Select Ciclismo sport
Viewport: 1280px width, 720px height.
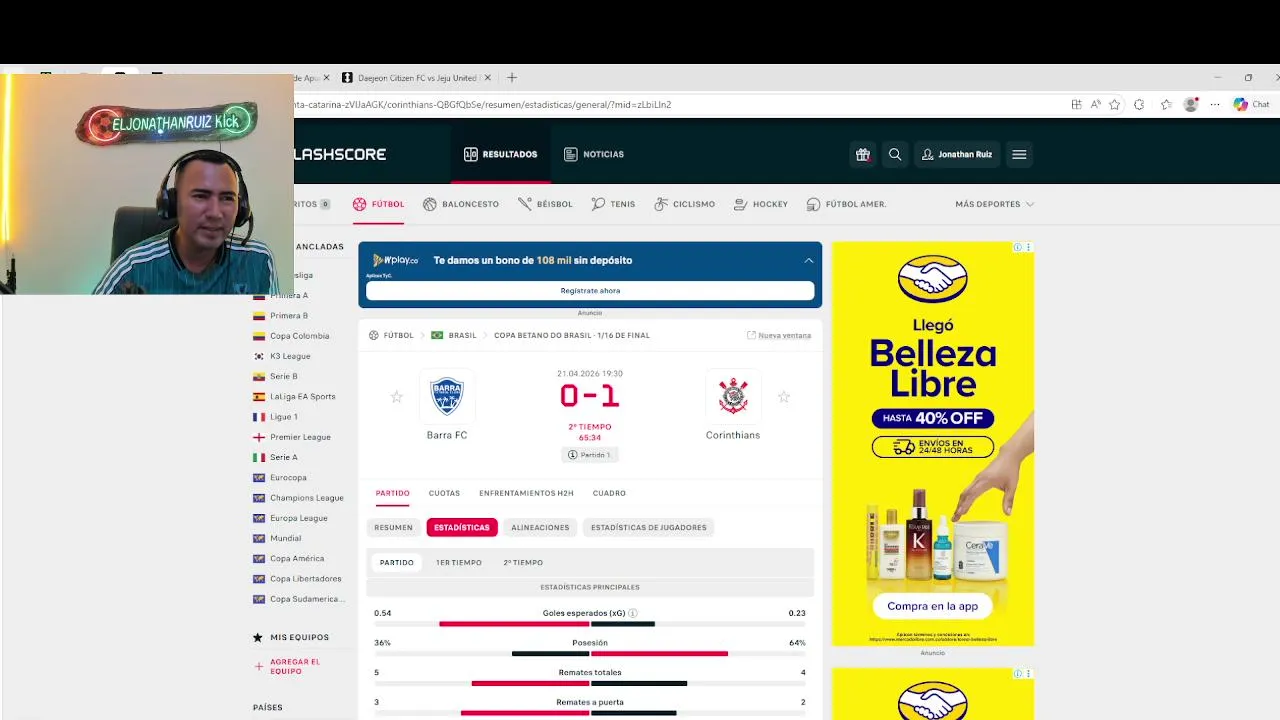pyautogui.click(x=685, y=204)
